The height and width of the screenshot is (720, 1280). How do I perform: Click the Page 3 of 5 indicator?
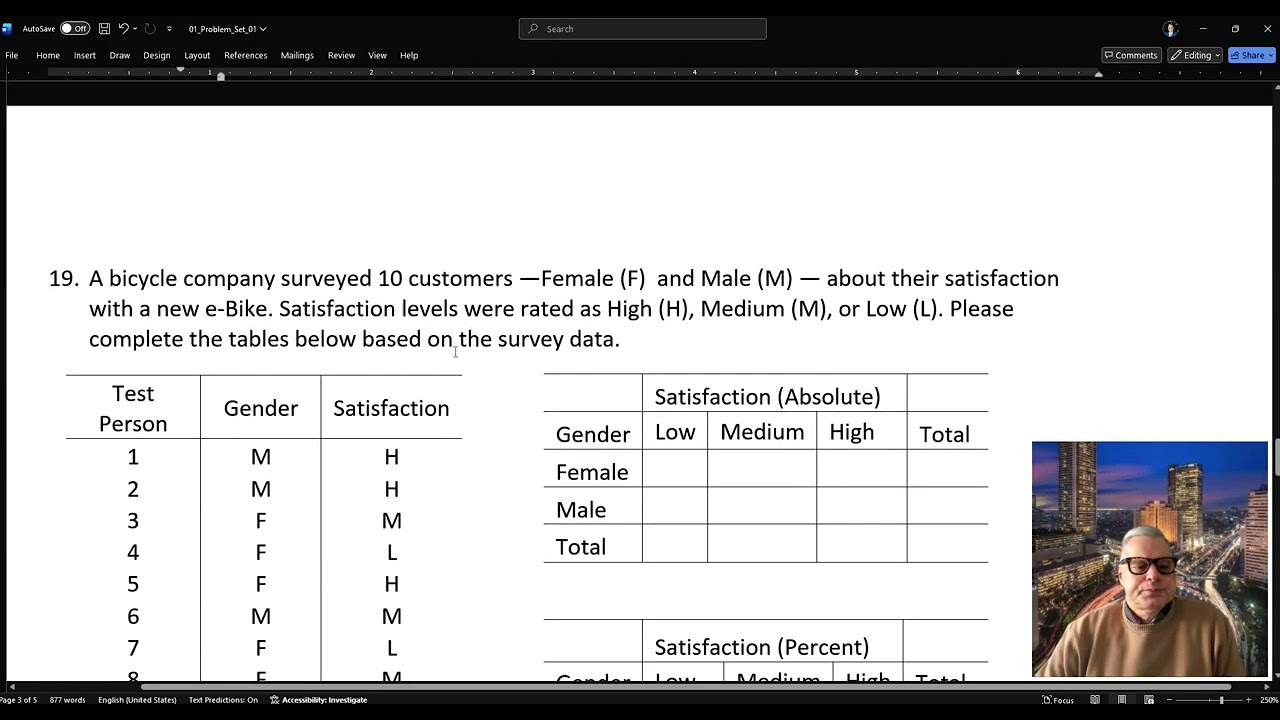[18, 700]
